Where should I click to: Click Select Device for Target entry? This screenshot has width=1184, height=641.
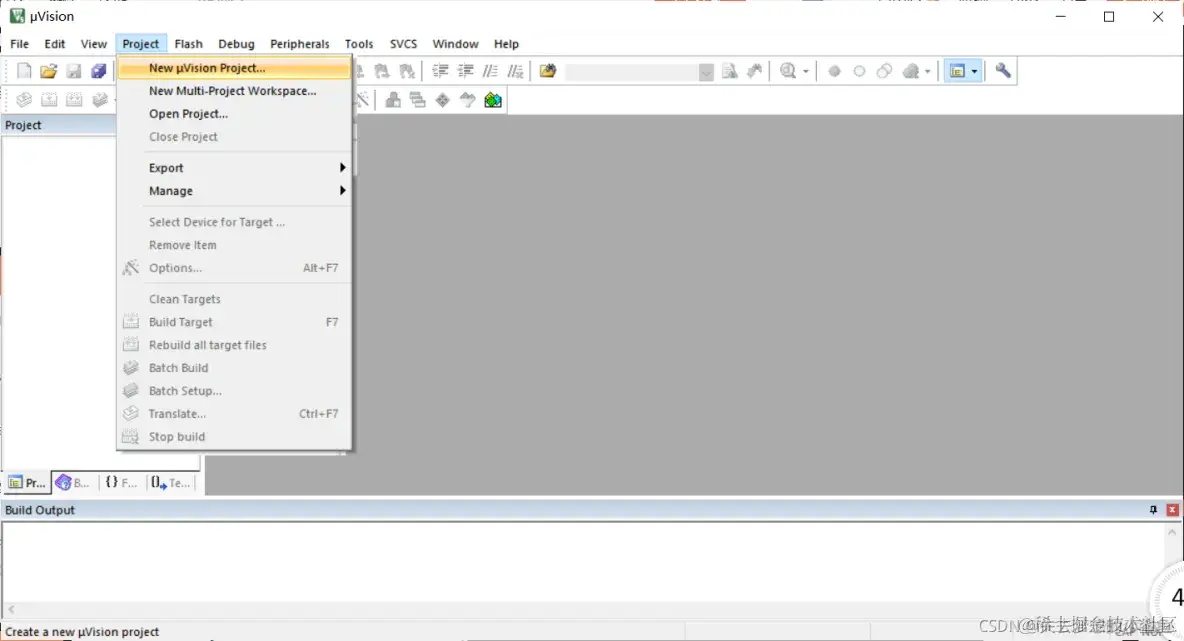235,222
